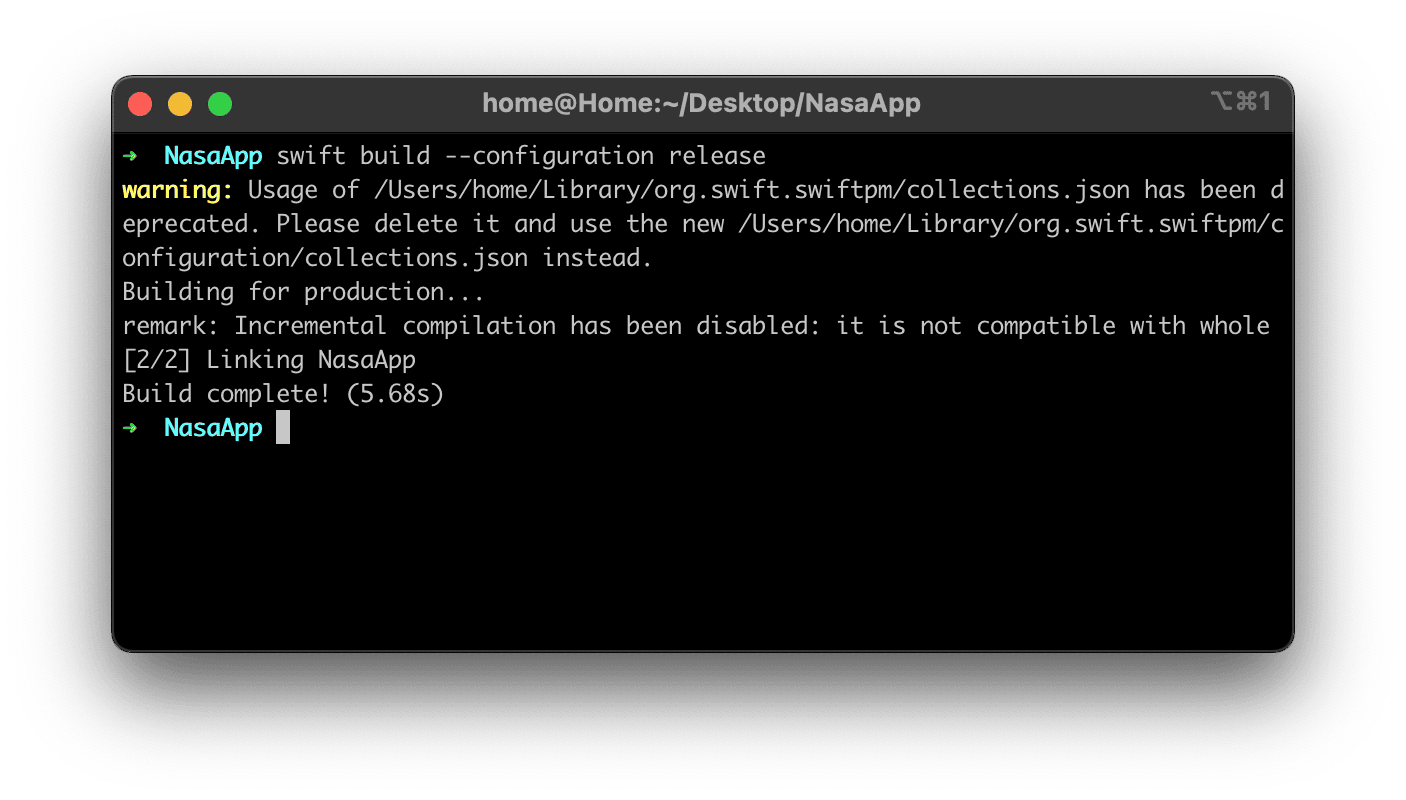
Task: Click the Building for production... line
Action: coord(303,292)
